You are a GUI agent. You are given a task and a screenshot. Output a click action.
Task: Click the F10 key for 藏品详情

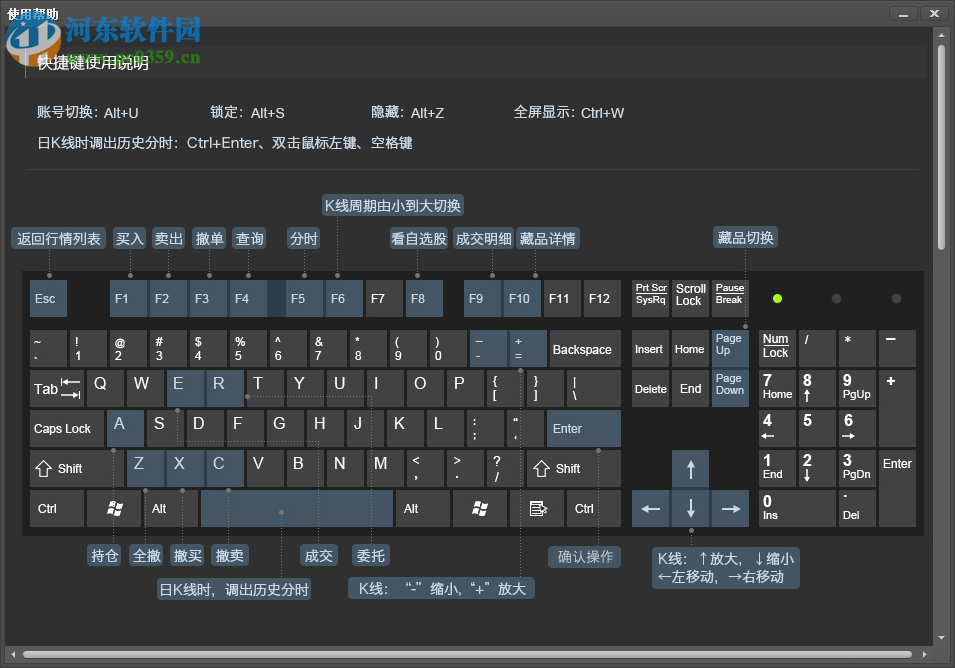point(522,298)
